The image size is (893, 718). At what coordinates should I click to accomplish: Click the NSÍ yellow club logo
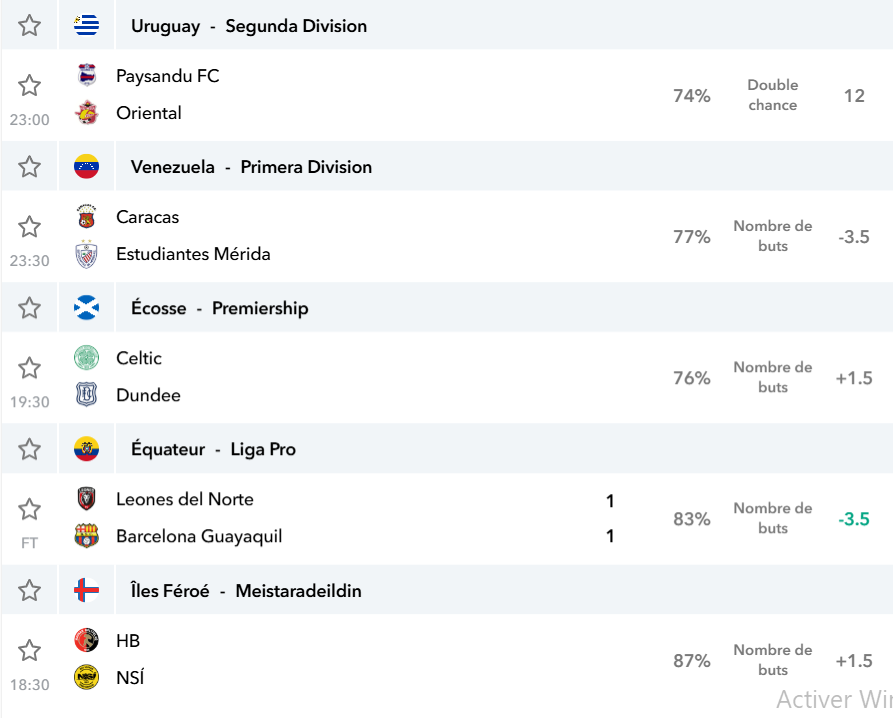point(87,677)
